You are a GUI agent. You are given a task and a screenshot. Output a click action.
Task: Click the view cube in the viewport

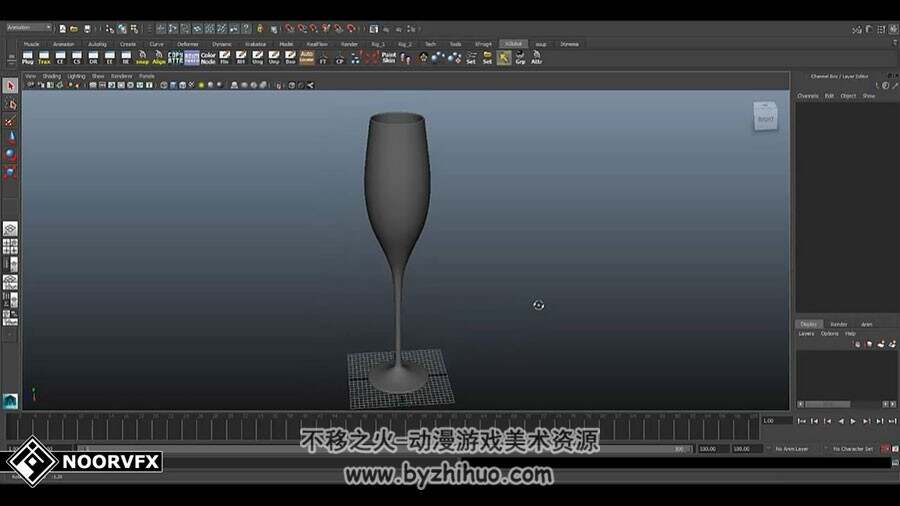tap(766, 117)
